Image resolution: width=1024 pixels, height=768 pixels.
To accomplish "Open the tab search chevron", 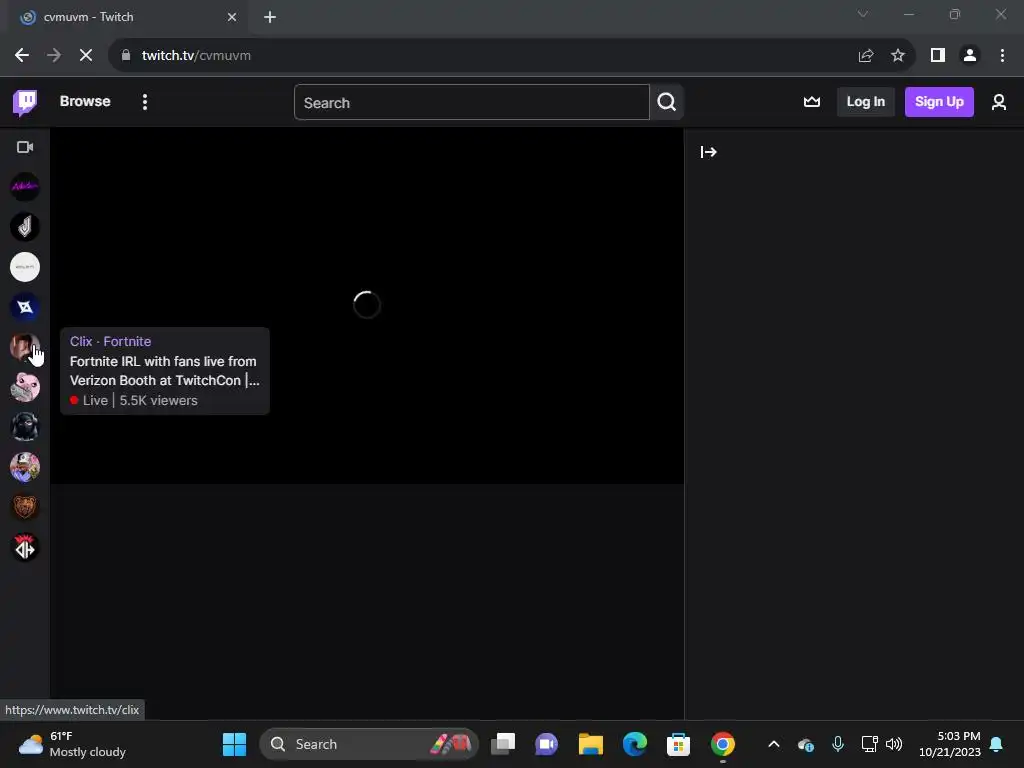I will (x=863, y=14).
